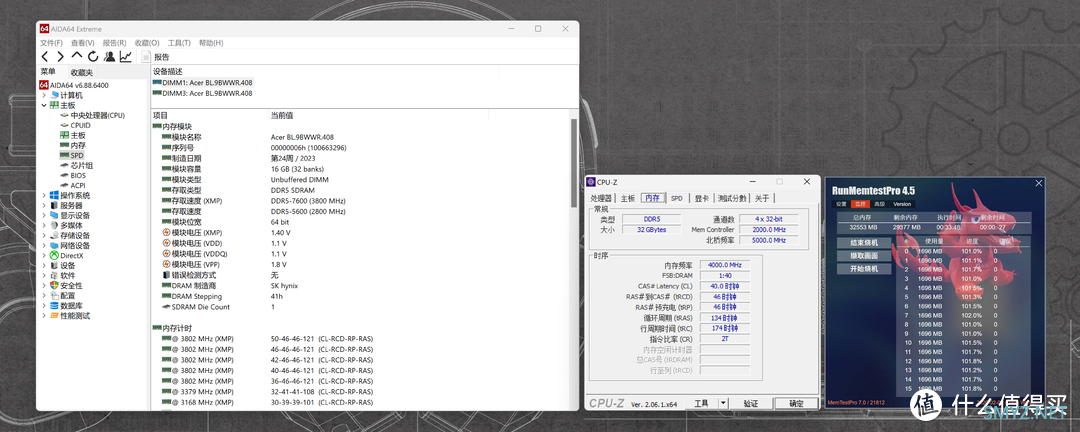Open the 报告(R) menu in AIDA64
This screenshot has width=1080, height=432.
(115, 43)
